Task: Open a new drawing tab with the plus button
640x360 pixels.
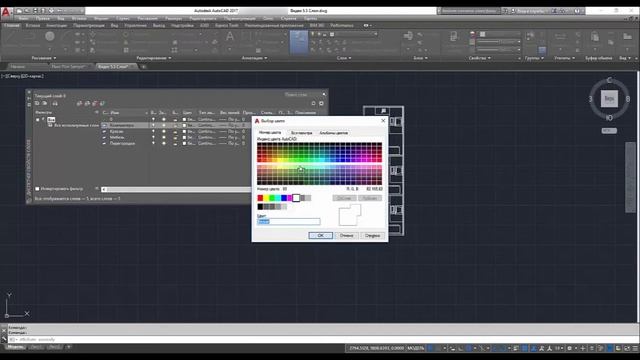Action: point(143,67)
